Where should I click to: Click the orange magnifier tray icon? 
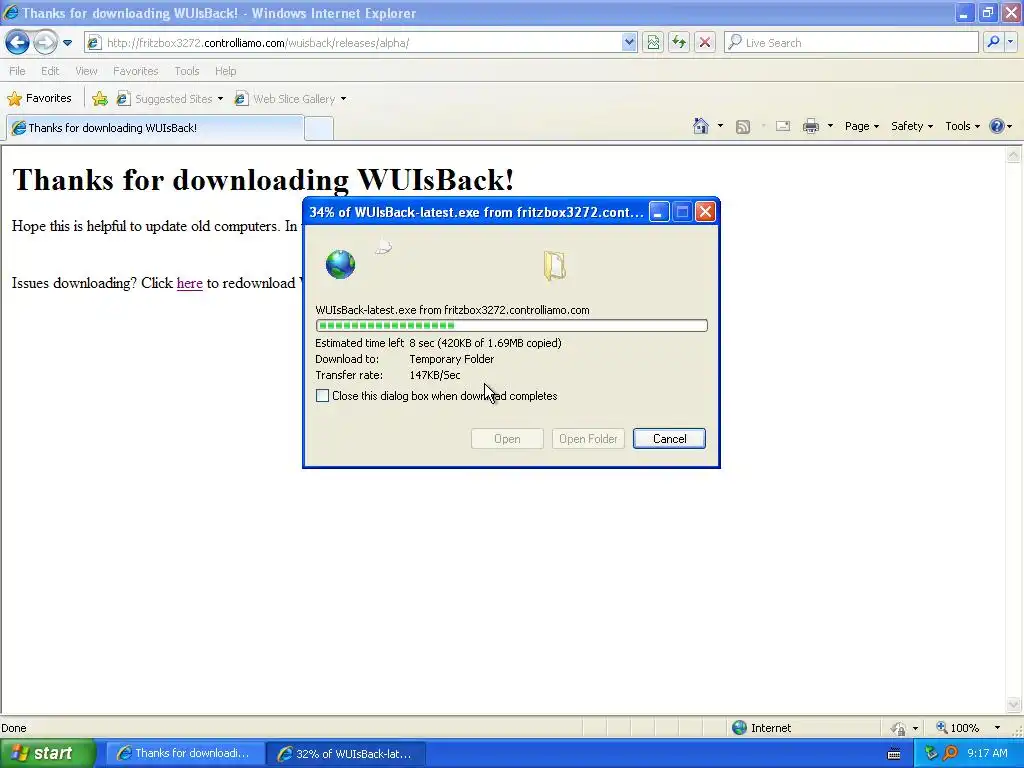click(x=950, y=754)
